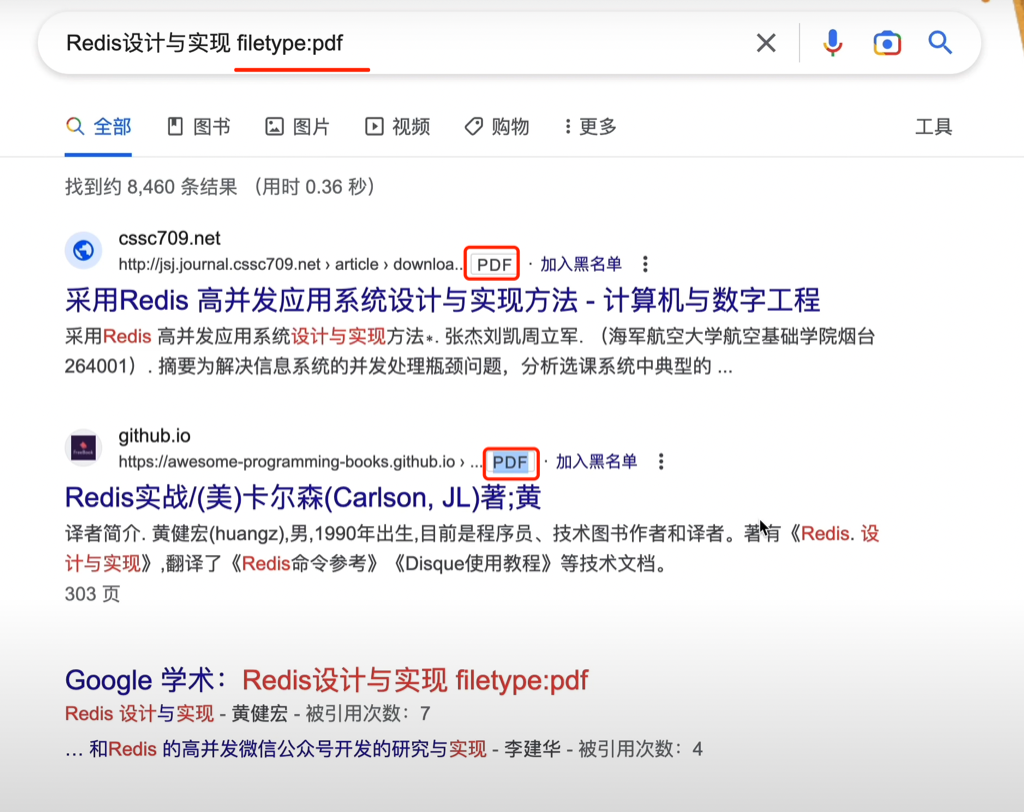Click the PDF badge on cssc709.net result

494,265
